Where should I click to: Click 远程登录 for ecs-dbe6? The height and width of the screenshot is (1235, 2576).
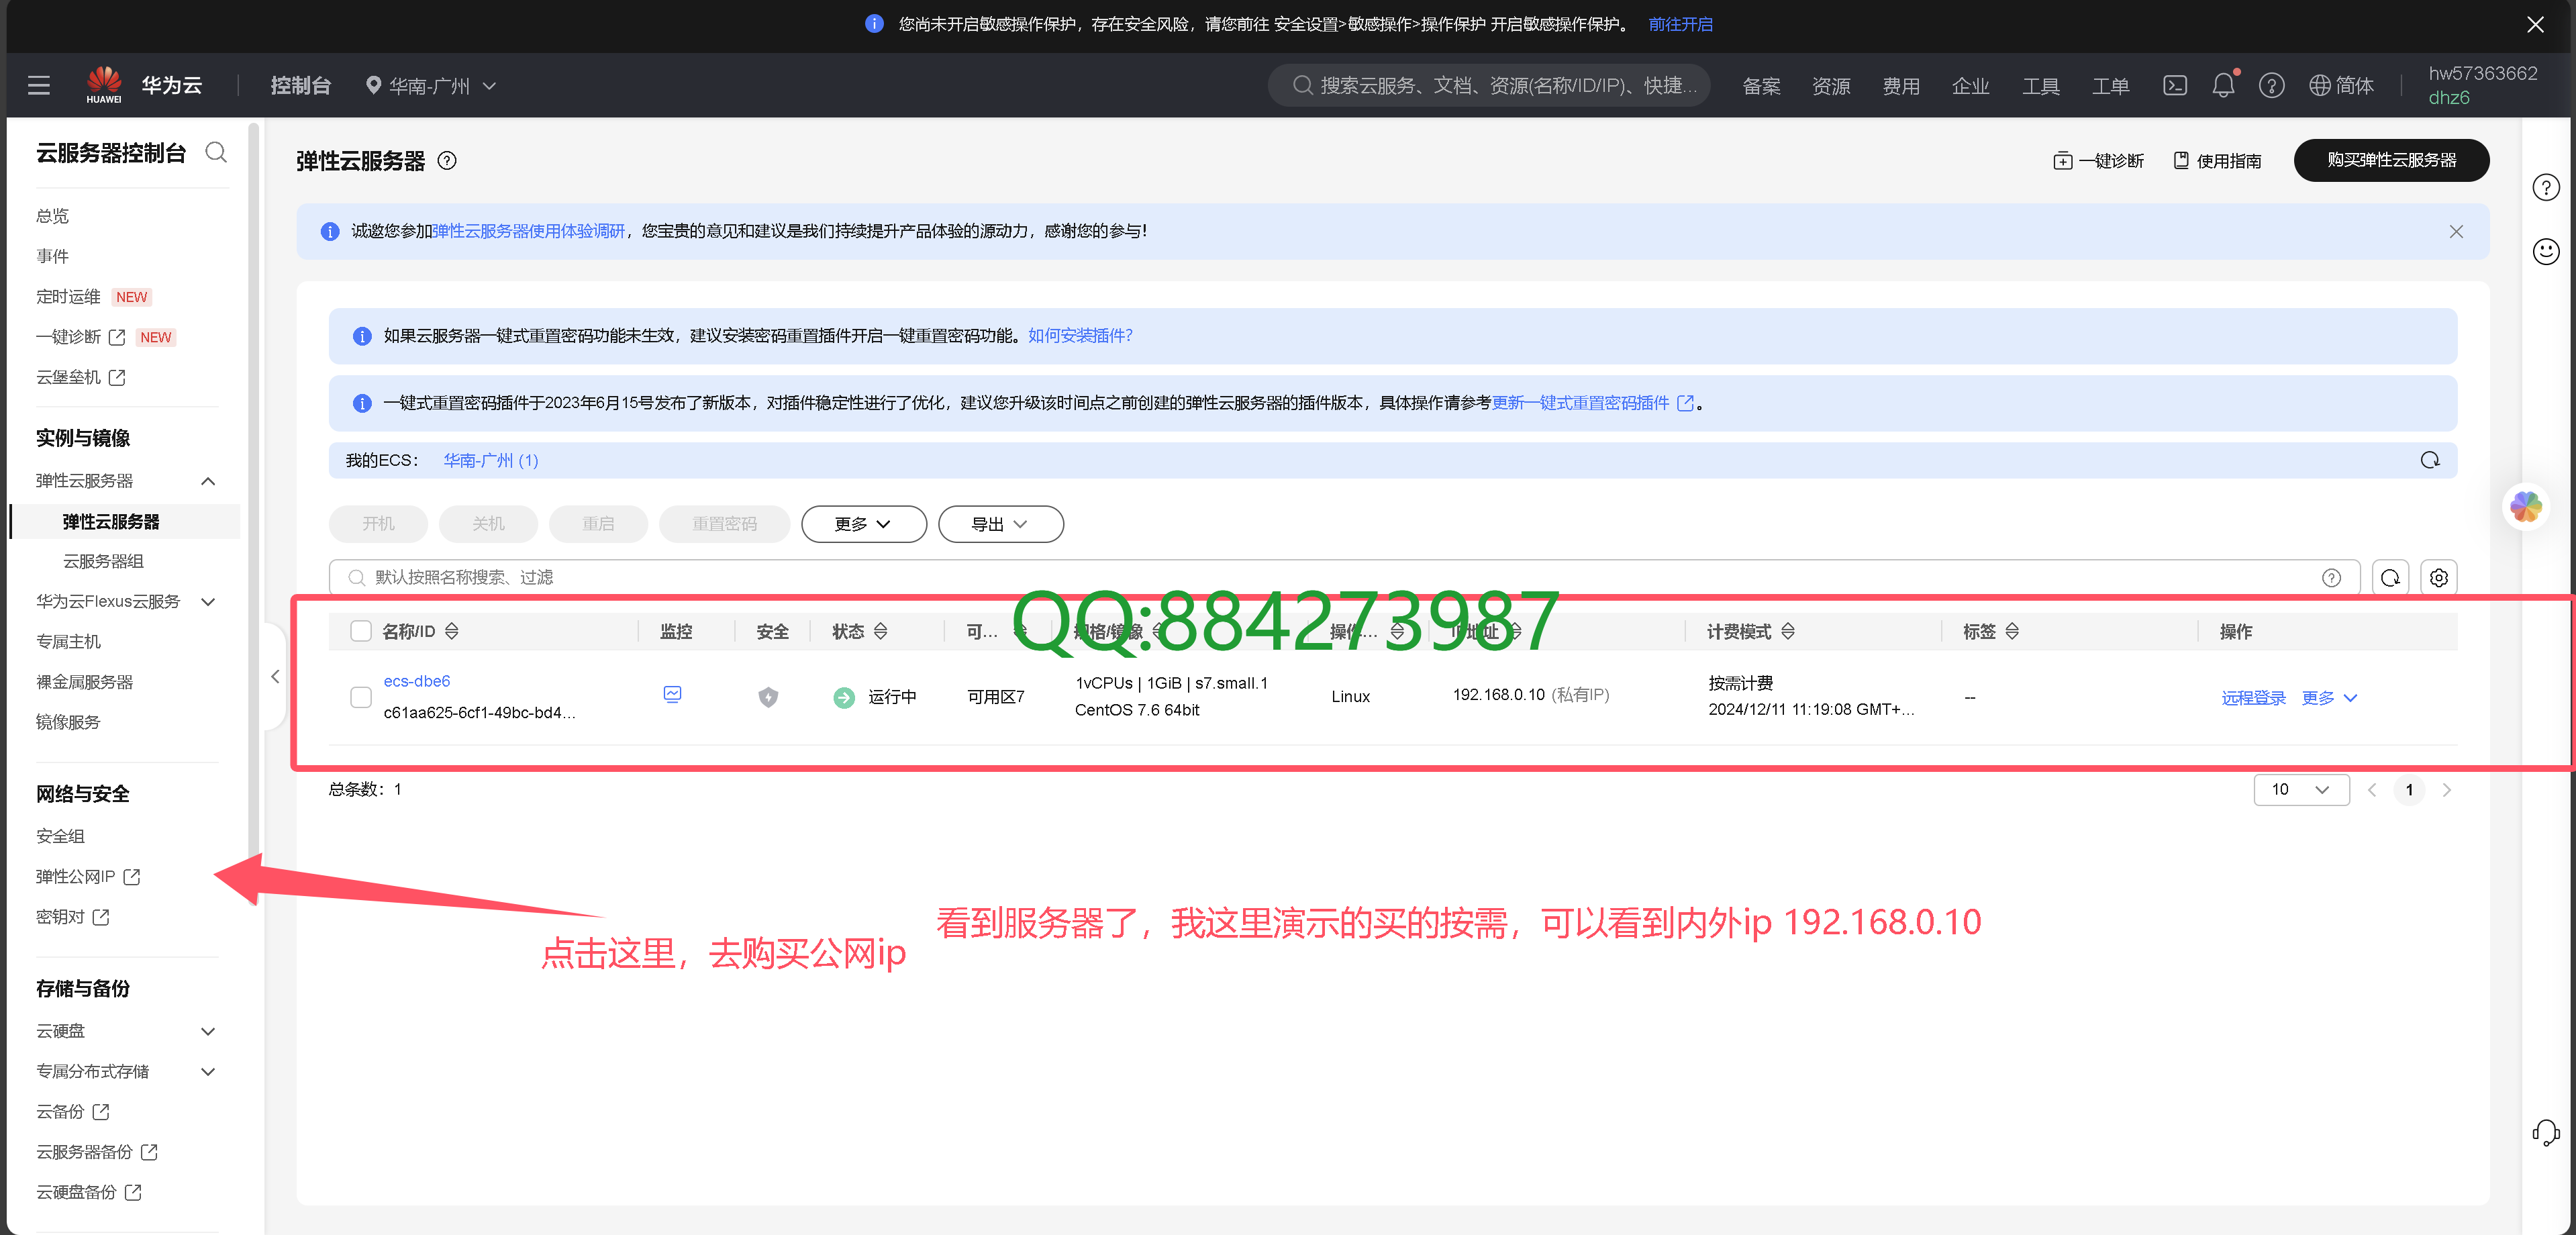(x=2253, y=698)
